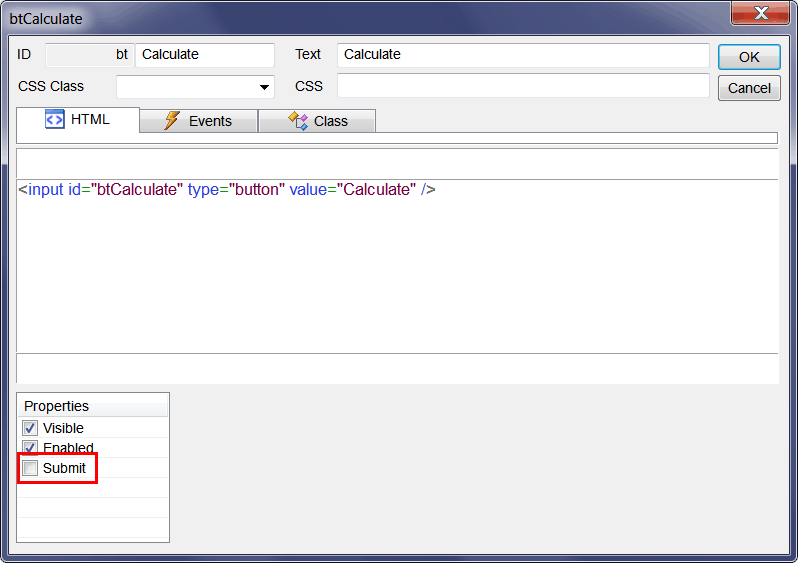Screen dimensions: 798x563
Task: Click the input tag code line
Action: click(227, 190)
